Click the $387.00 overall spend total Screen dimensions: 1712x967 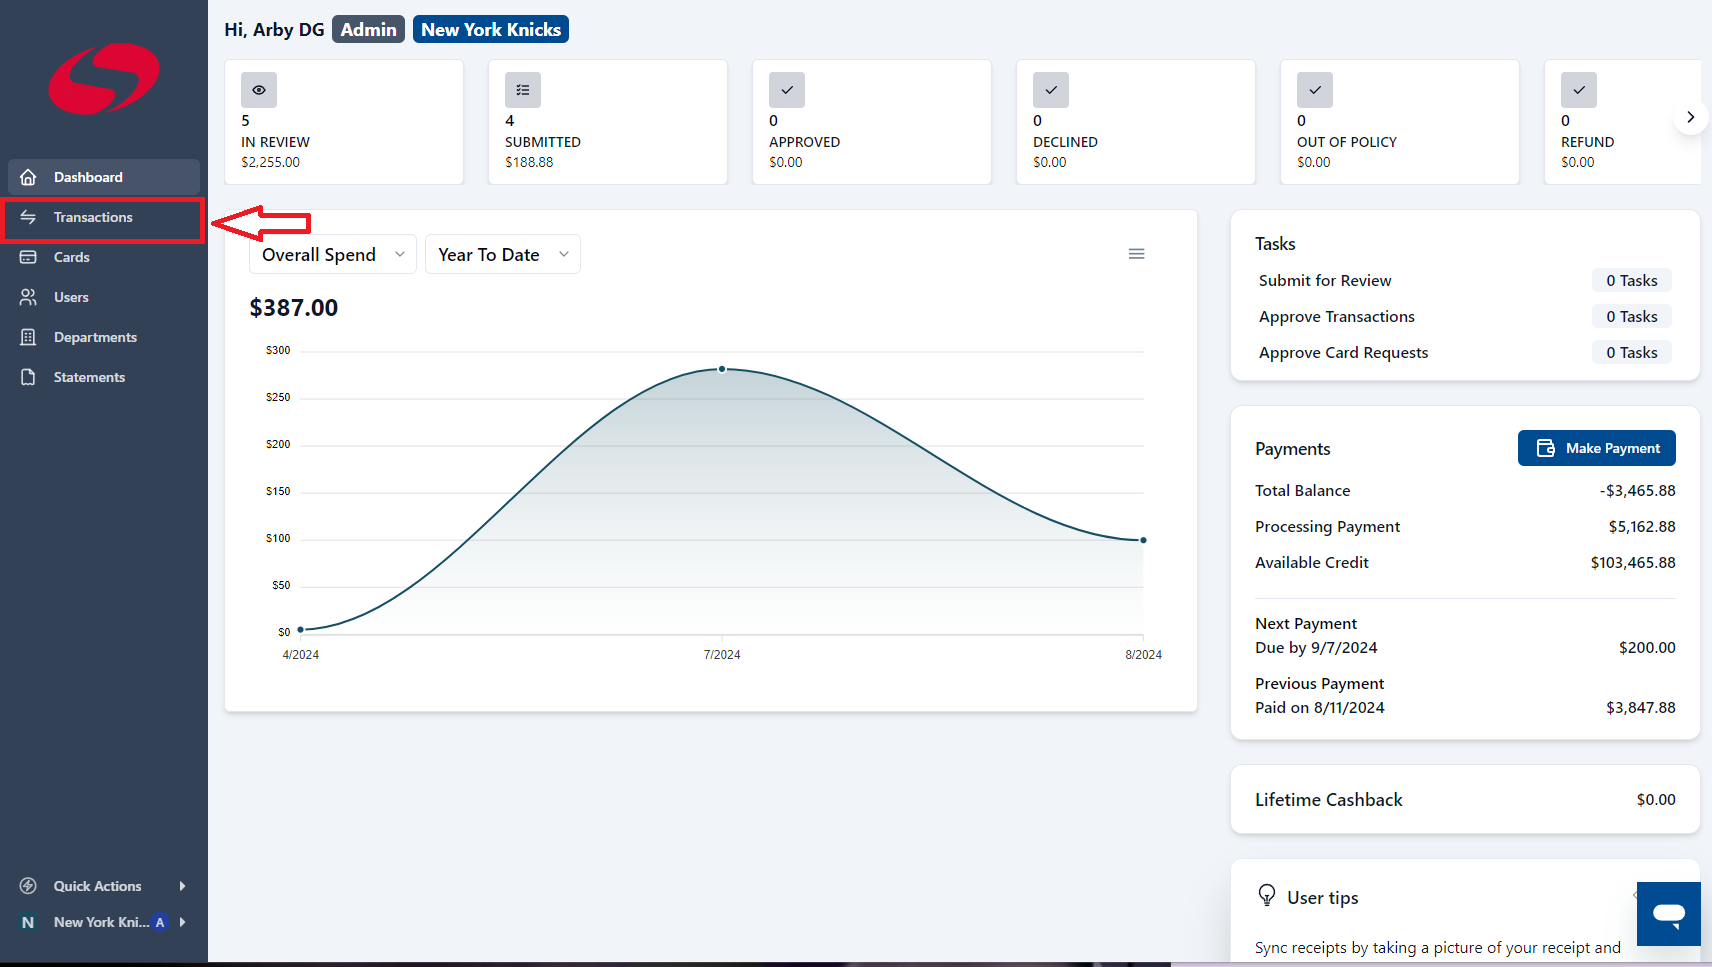[x=294, y=308]
